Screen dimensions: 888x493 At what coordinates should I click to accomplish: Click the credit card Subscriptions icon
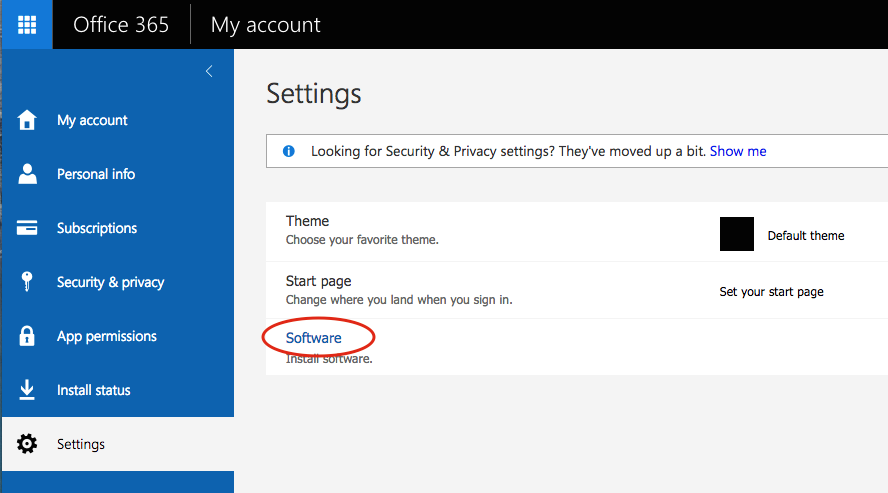point(27,228)
